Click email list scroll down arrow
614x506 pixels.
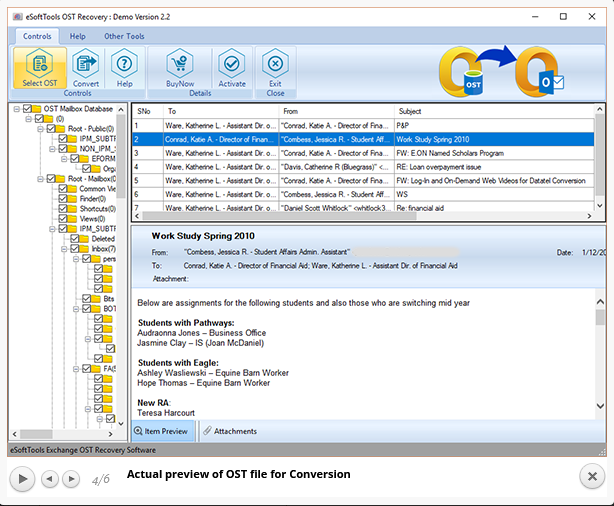600,205
